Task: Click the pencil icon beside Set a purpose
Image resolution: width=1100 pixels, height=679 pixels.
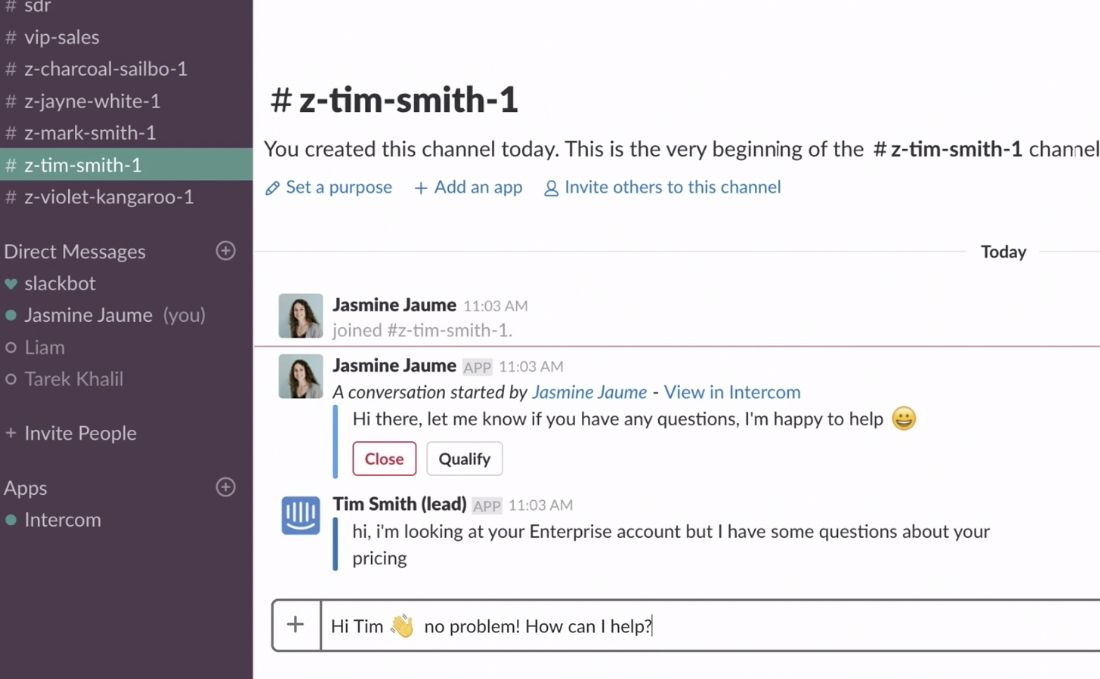Action: pyautogui.click(x=272, y=189)
